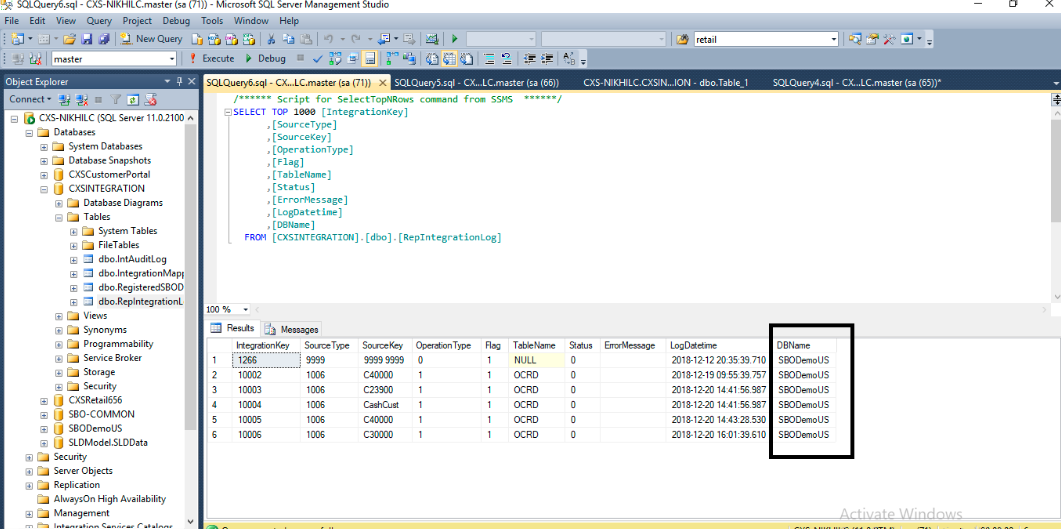Screen dimensions: 1061x529
Task: Toggle Include Client Statistics icon
Action: pos(411,59)
